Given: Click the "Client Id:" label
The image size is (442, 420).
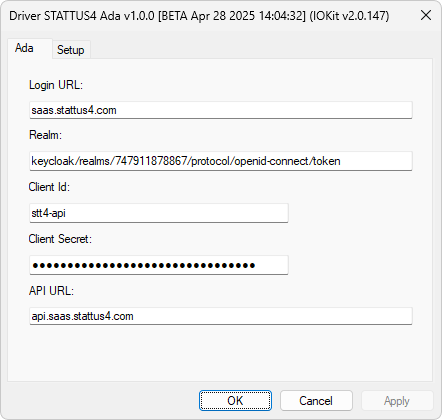Looking at the screenshot, I should [x=49, y=187].
